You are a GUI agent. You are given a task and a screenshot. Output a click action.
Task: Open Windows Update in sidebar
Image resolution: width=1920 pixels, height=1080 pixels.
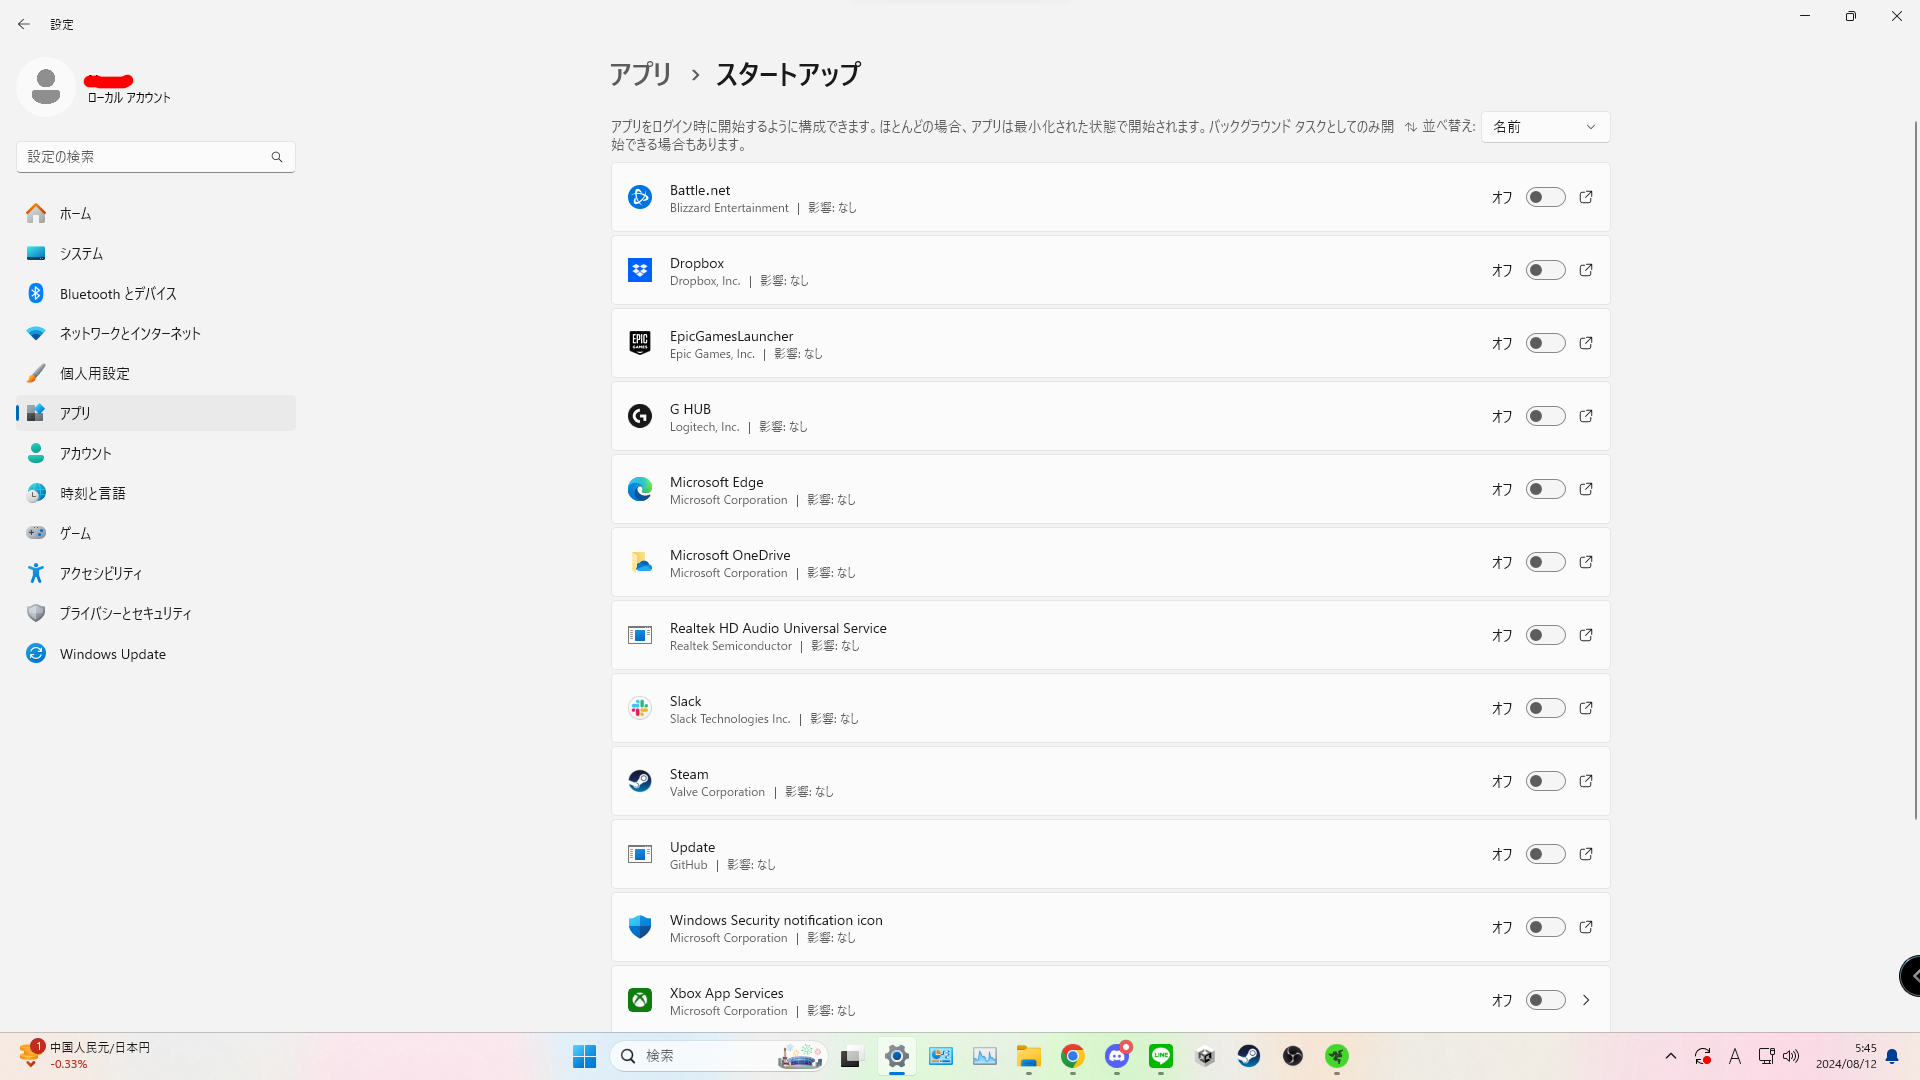click(x=112, y=654)
